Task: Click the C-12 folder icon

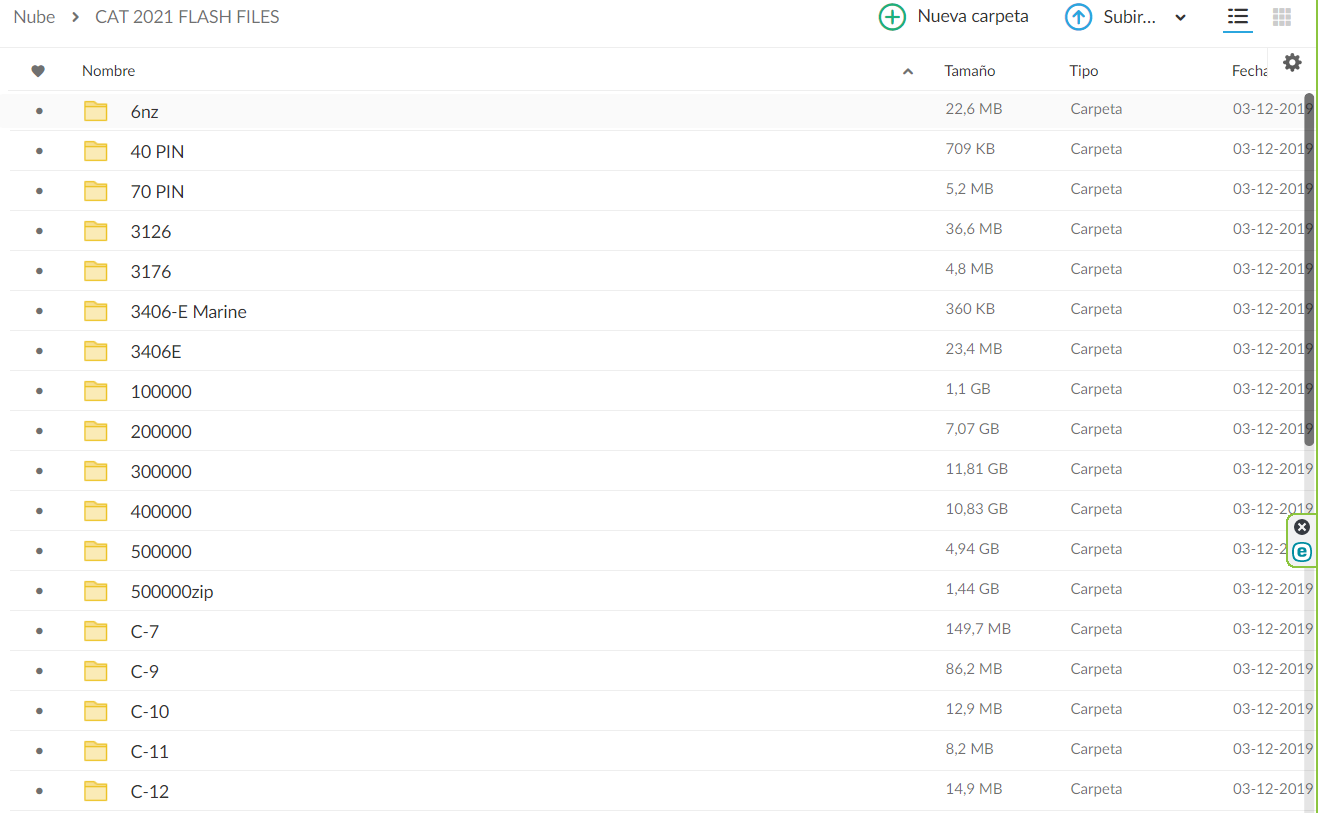Action: [96, 791]
